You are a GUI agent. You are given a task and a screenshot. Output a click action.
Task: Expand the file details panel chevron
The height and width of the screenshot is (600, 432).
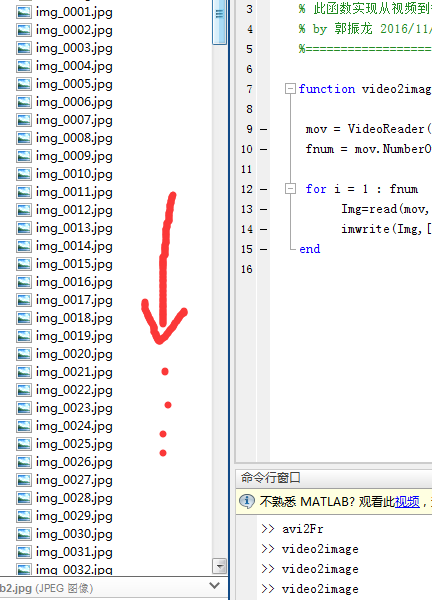215,585
